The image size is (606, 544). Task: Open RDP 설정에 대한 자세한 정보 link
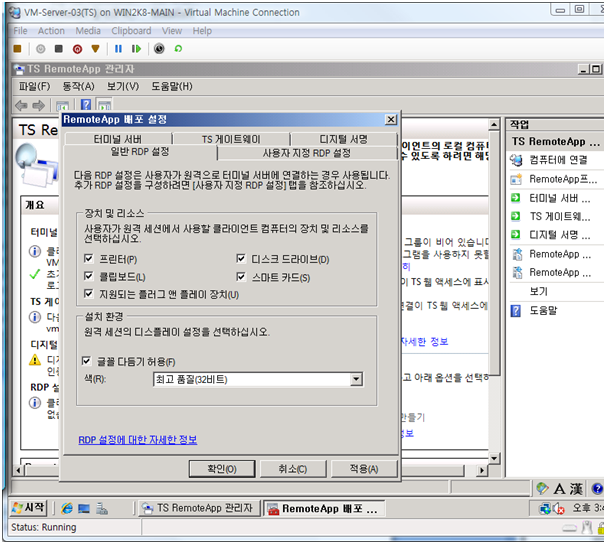tap(138, 440)
